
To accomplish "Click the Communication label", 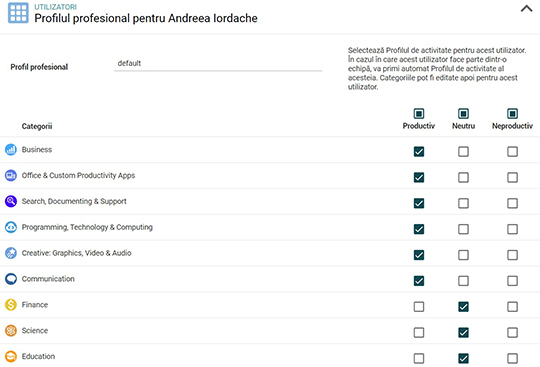I will click(48, 279).
